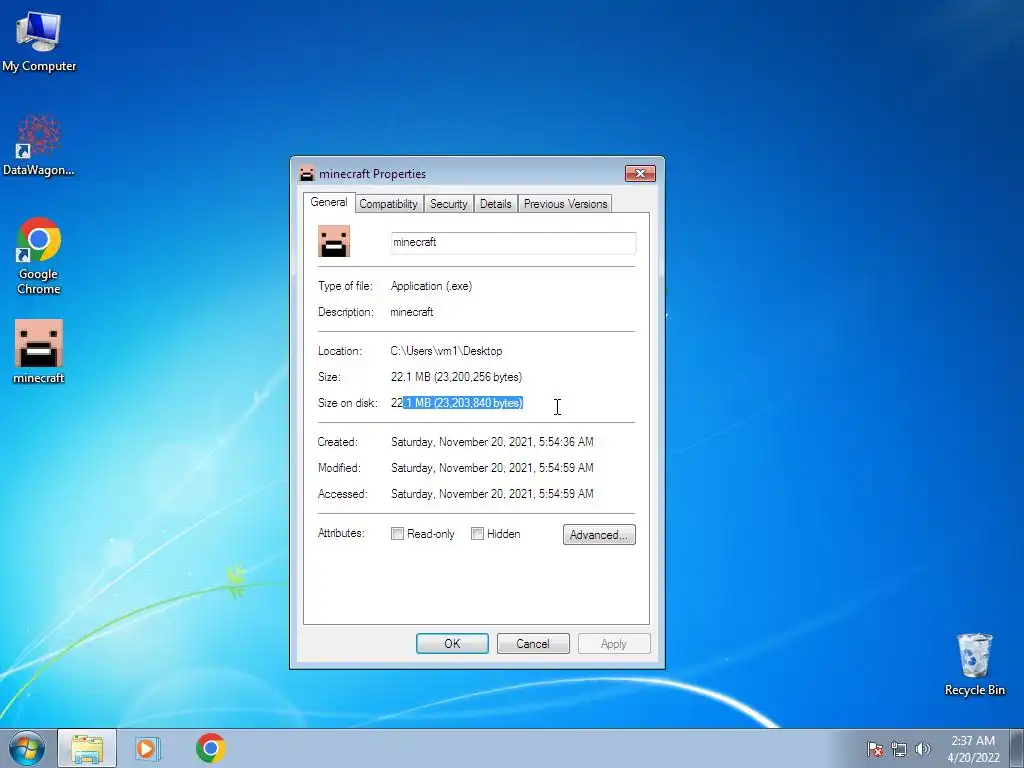Viewport: 1024px width, 768px height.
Task: Select the DataWagon desktop shortcut
Action: pos(39,145)
